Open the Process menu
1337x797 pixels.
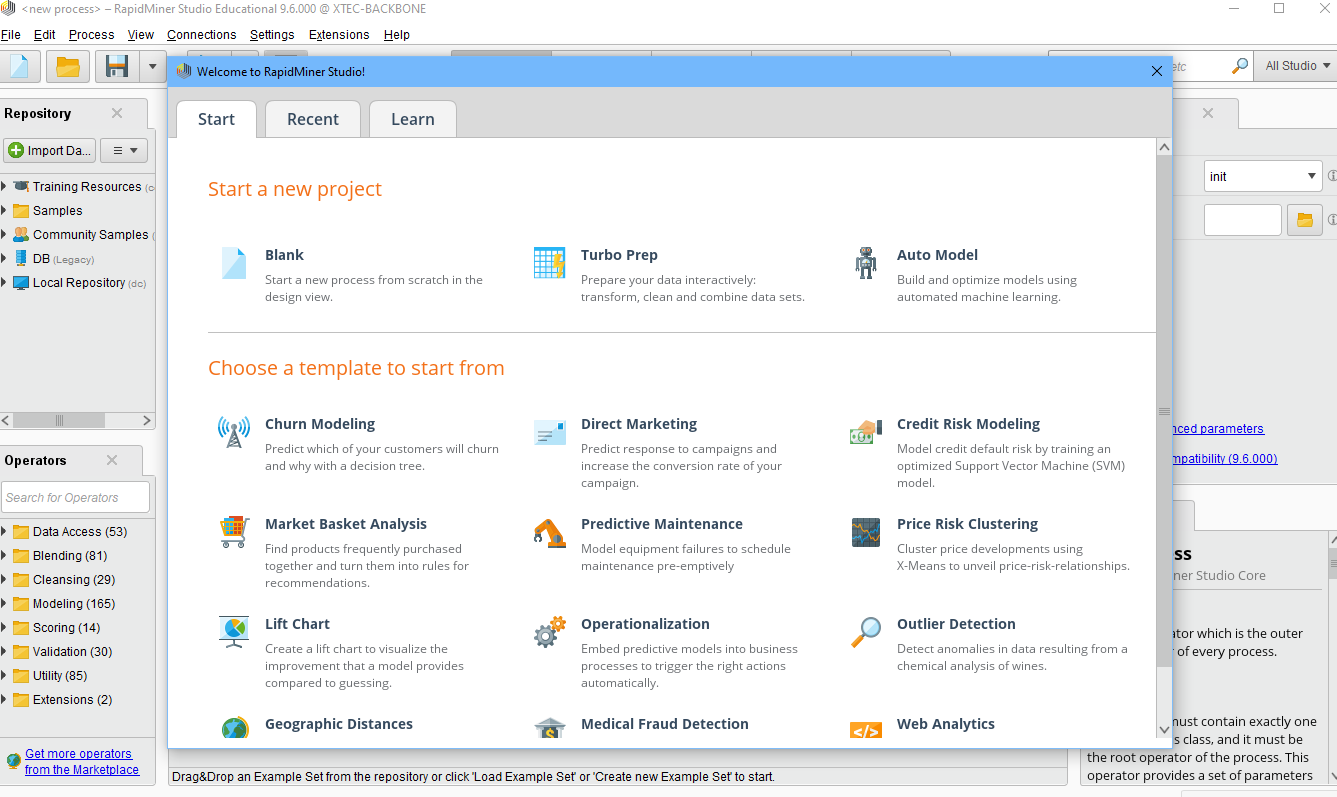92,34
